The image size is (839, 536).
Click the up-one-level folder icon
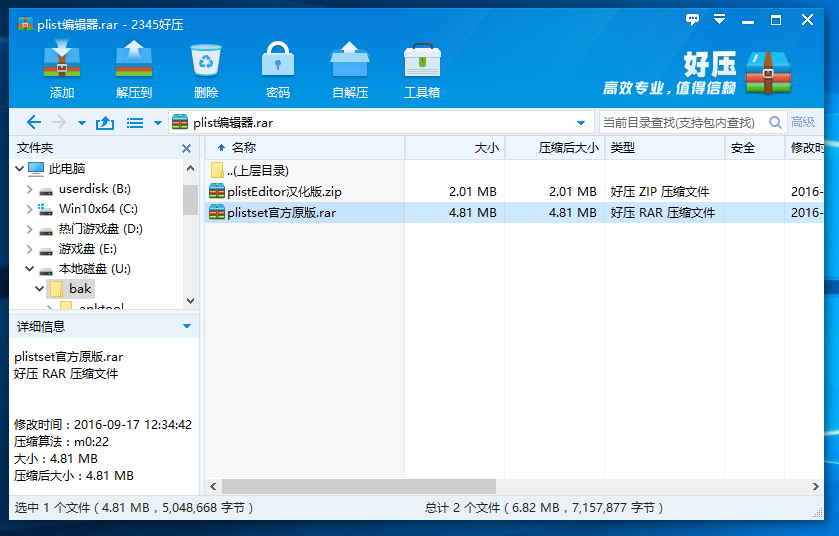(x=105, y=122)
